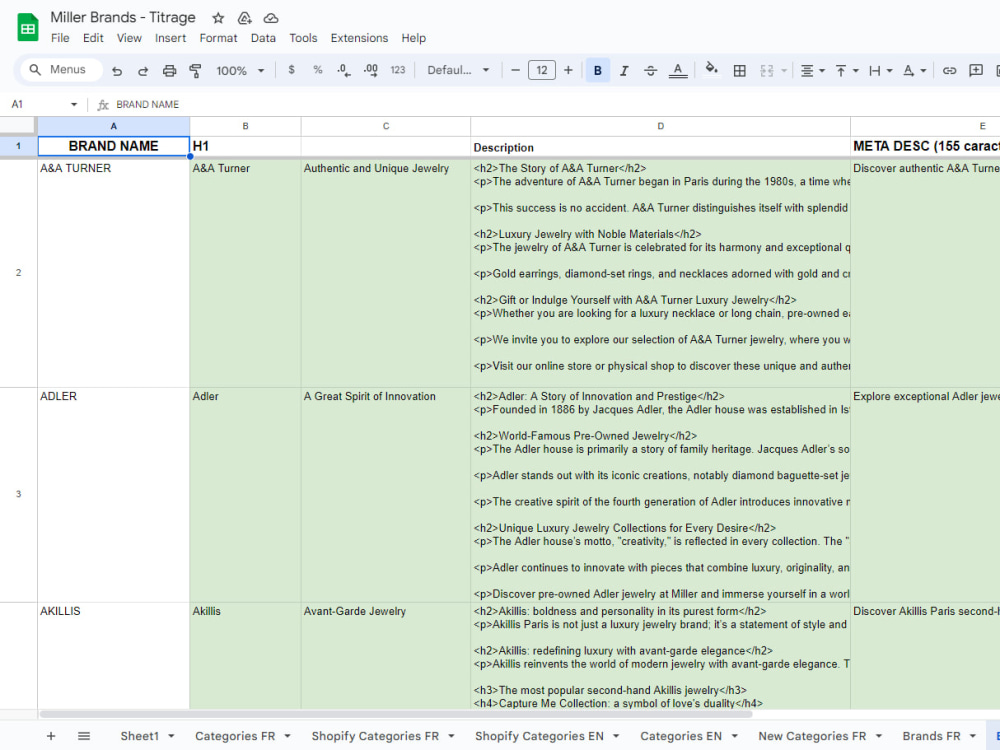Activate the paint format tool

195,70
